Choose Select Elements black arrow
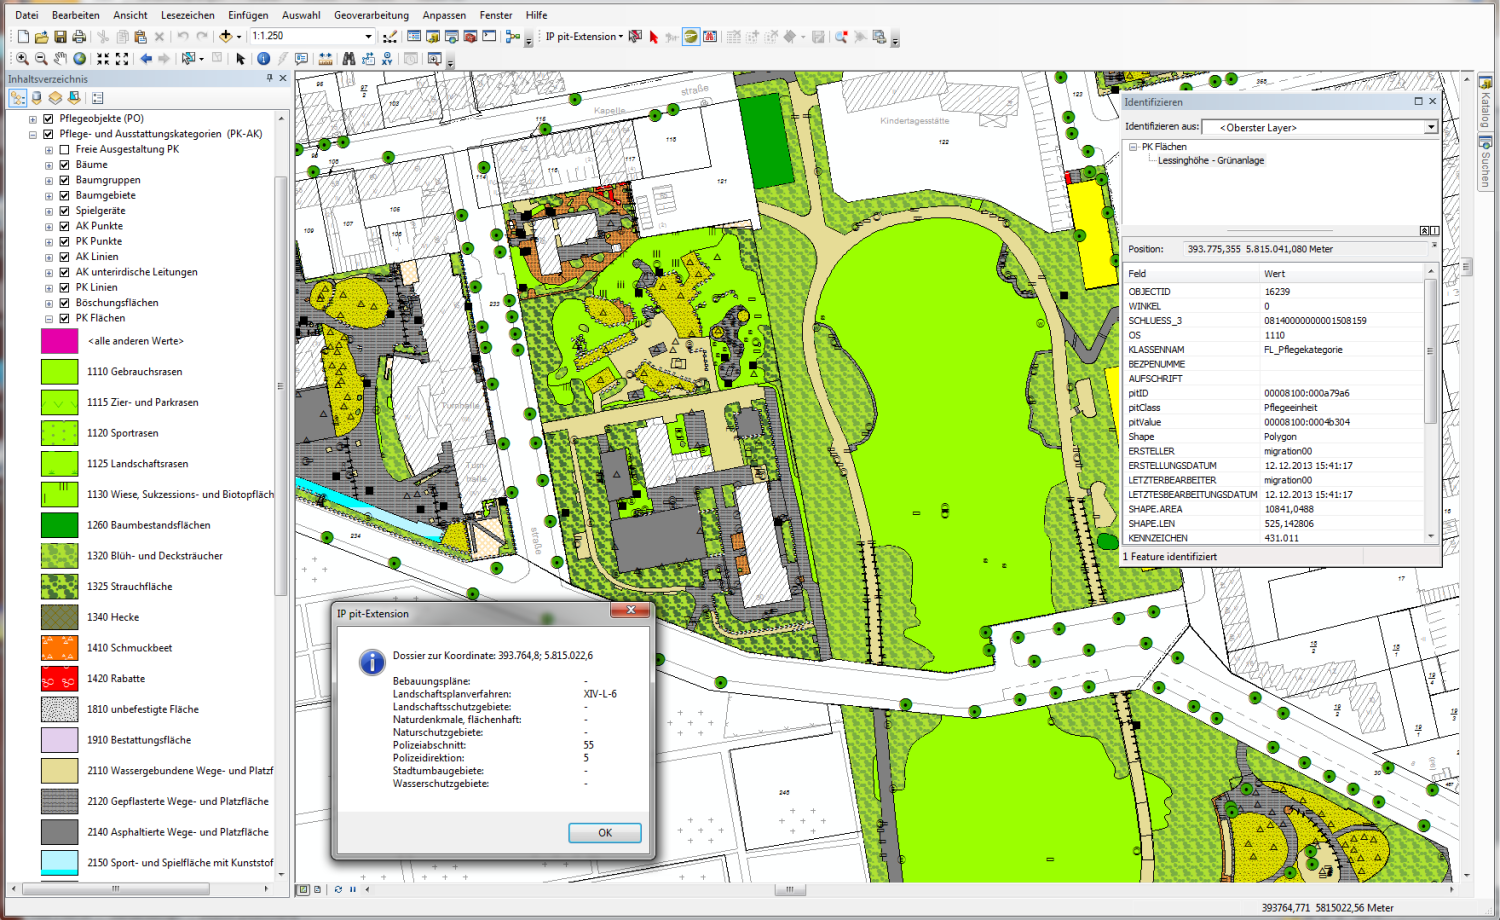This screenshot has width=1500, height=920. pyautogui.click(x=240, y=59)
